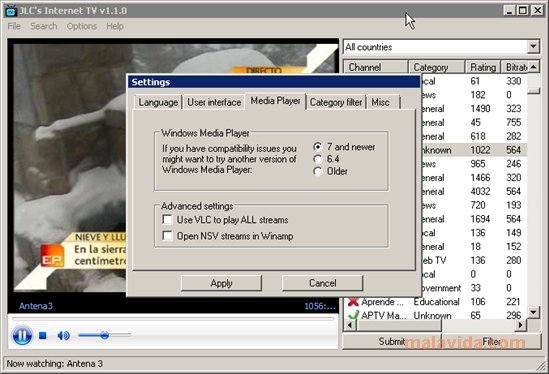Open the Search menu
Screen dimensions: 549x374
[x=44, y=26]
